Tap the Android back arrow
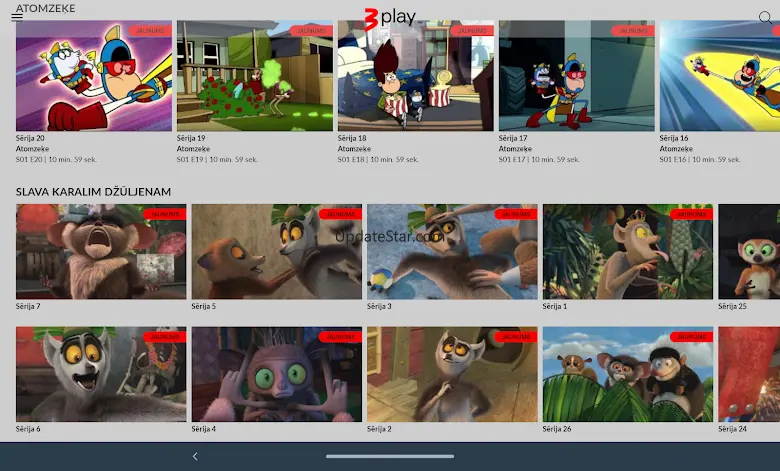Screen dimensions: 780x471 point(195,456)
